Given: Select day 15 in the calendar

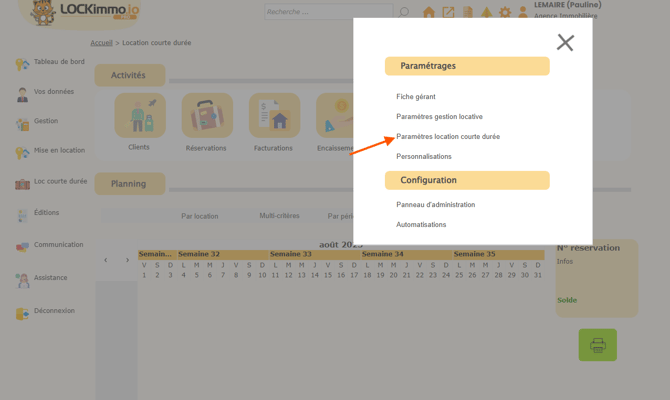Looking at the screenshot, I should [328, 275].
